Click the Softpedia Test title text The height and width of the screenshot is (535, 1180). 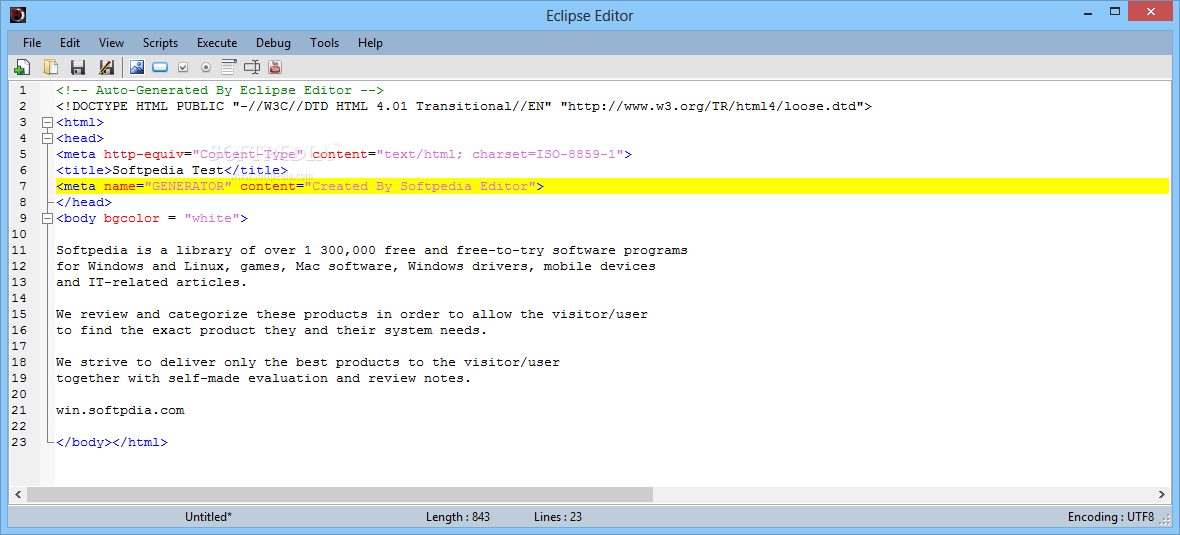coord(168,170)
